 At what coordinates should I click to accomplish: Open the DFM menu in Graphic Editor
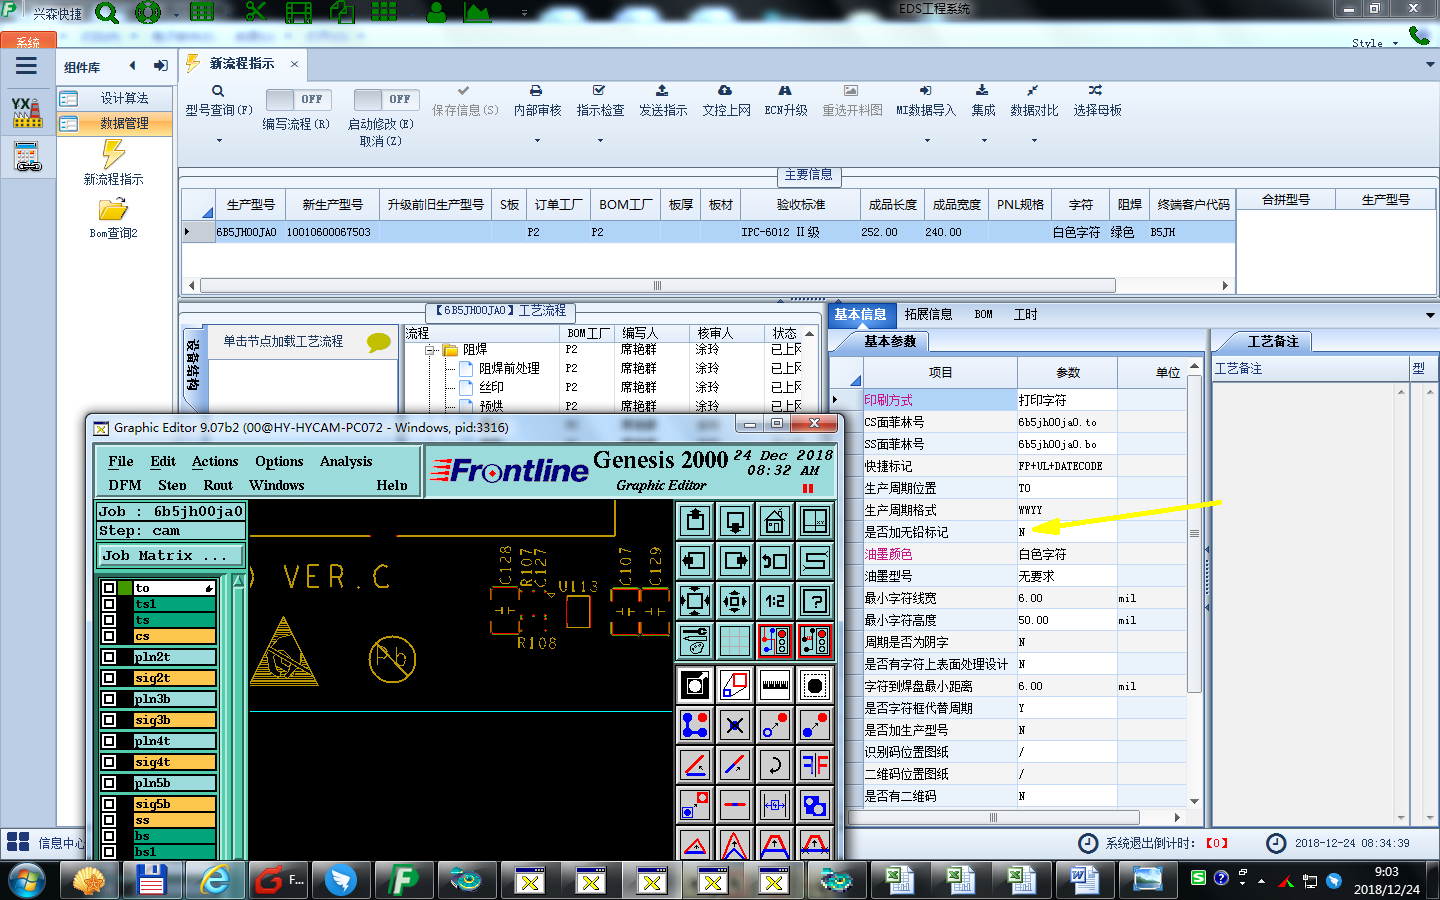[125, 485]
